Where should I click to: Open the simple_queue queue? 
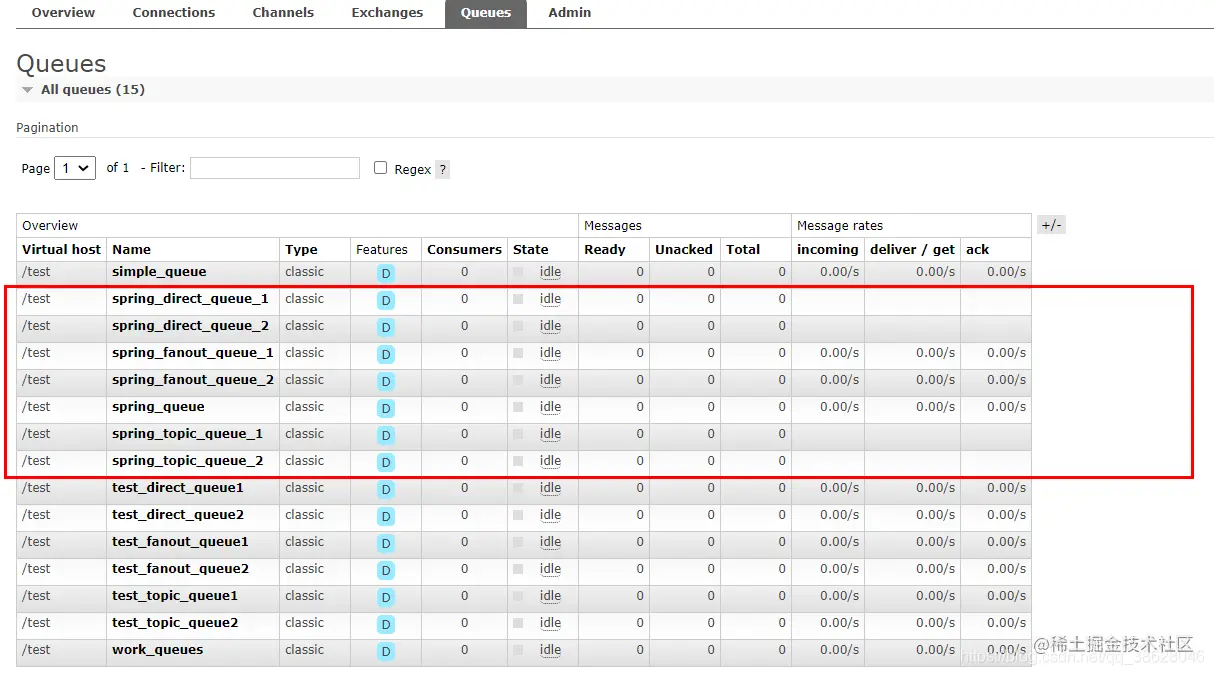tap(159, 272)
